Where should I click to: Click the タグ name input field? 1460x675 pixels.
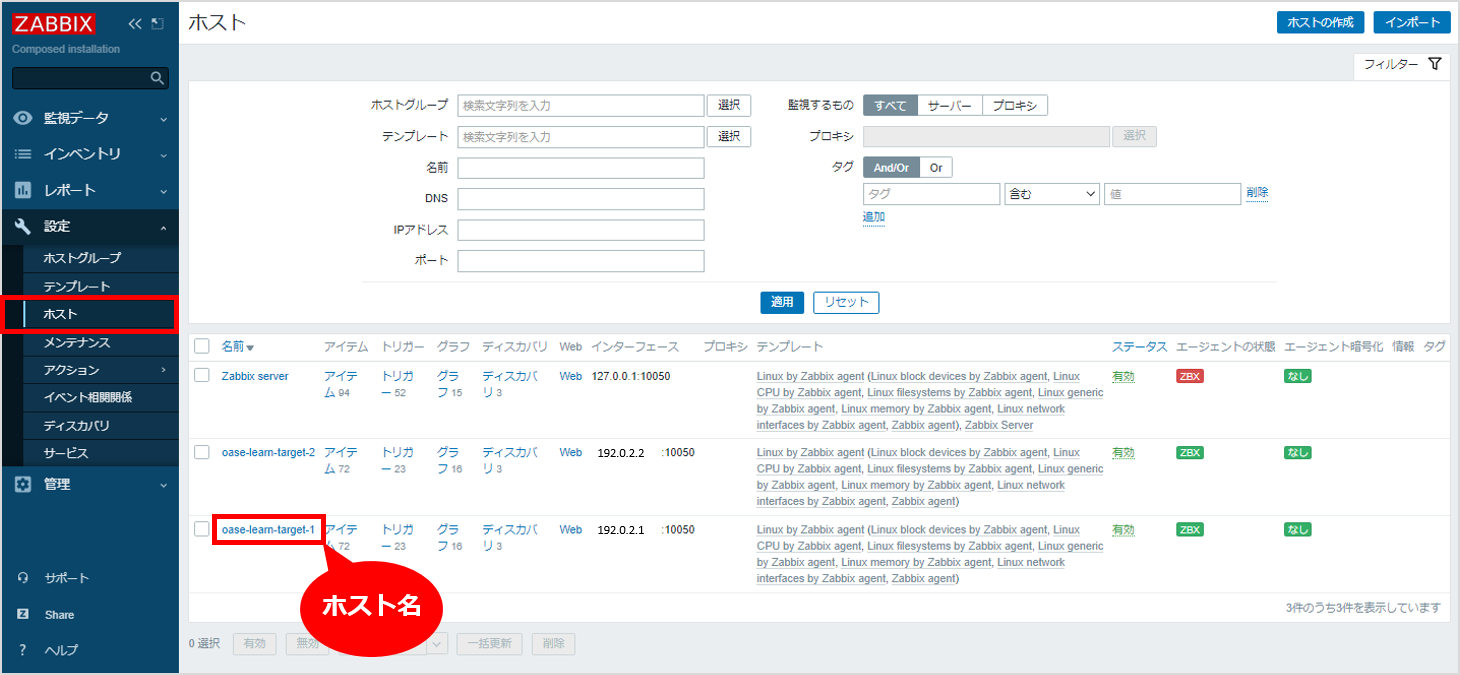[931, 194]
